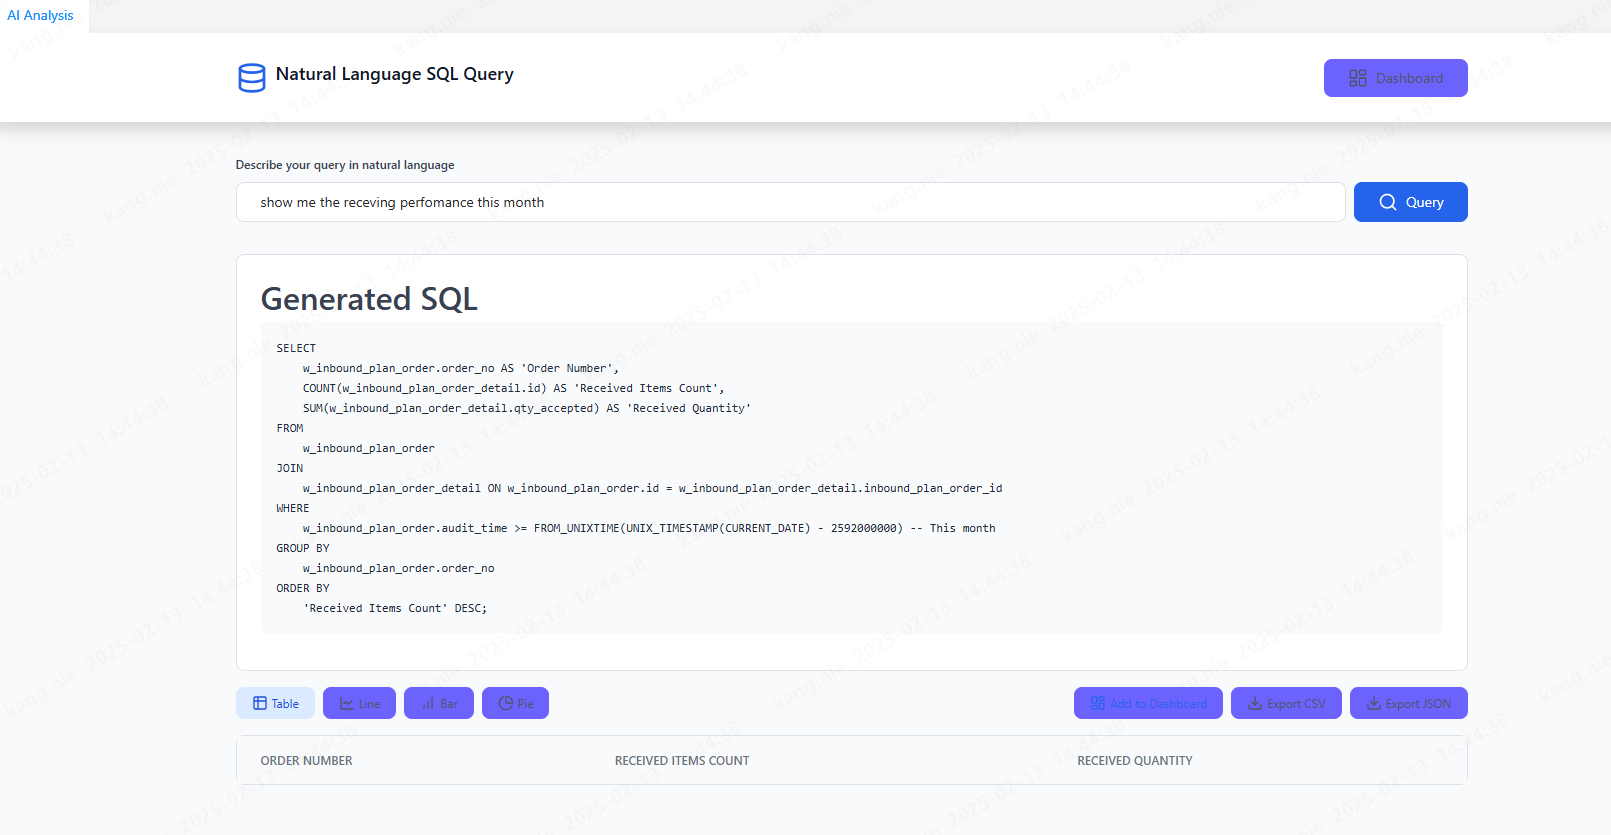Click the ORDER NUMBER column header
The height and width of the screenshot is (835, 1611).
[306, 761]
